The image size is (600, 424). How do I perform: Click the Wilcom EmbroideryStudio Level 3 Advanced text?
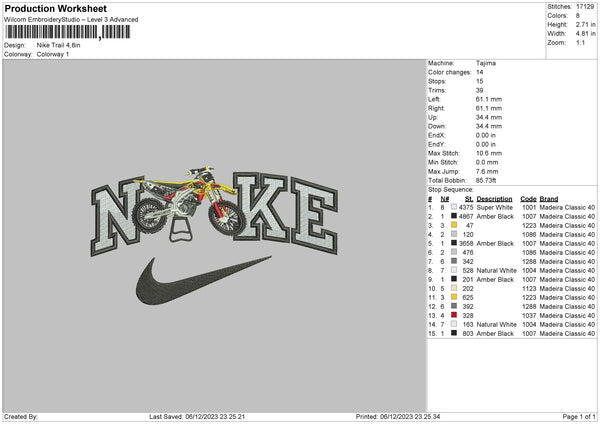pos(71,20)
